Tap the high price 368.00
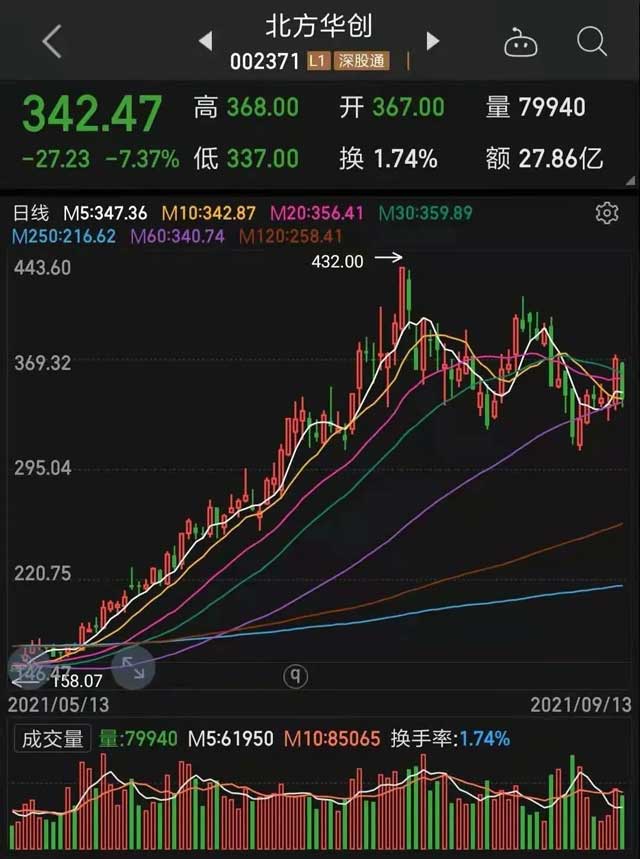Image resolution: width=640 pixels, height=859 pixels. point(263,107)
